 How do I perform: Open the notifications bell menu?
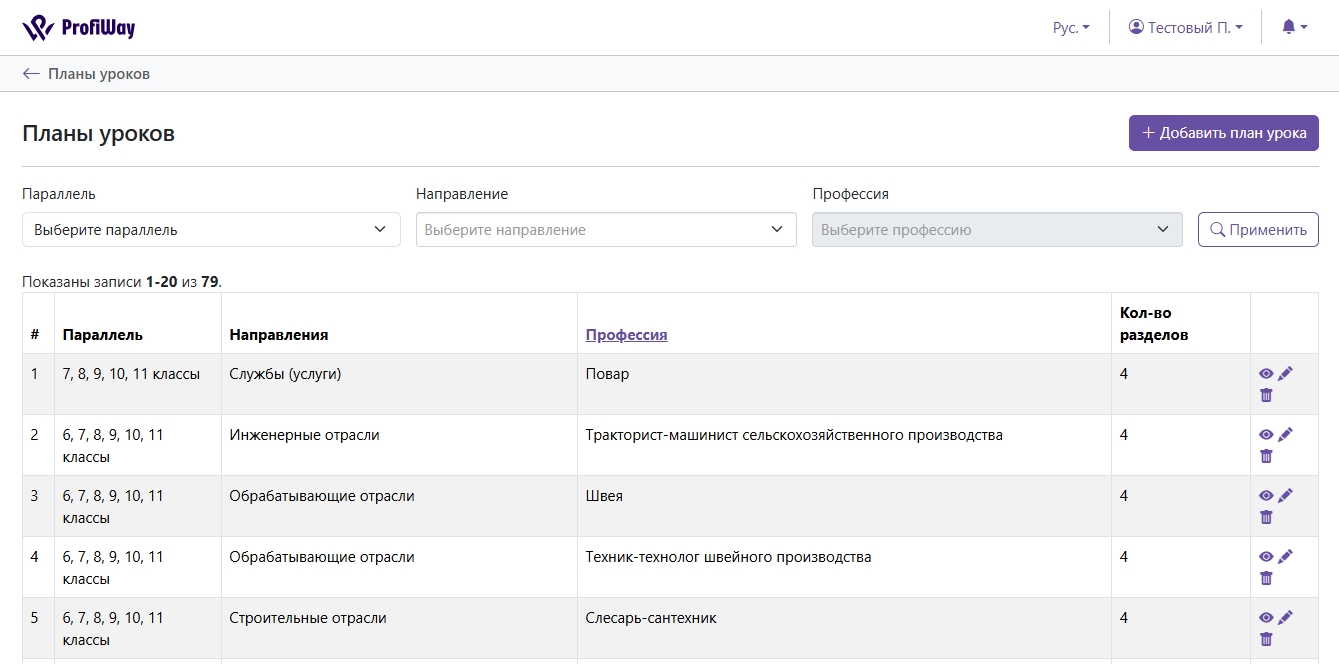[1294, 27]
